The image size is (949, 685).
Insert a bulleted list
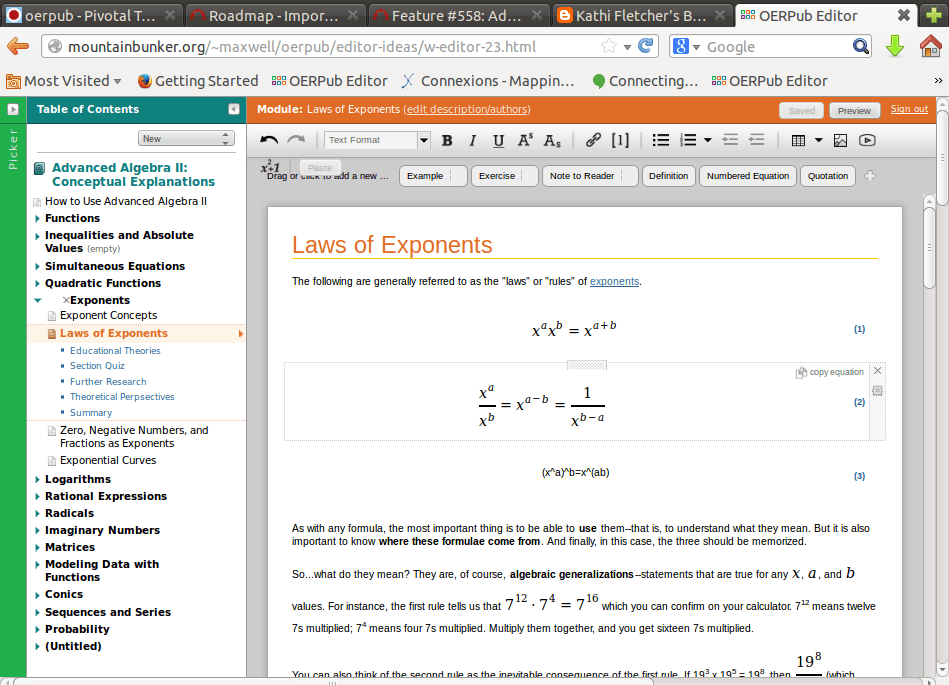[x=661, y=141]
